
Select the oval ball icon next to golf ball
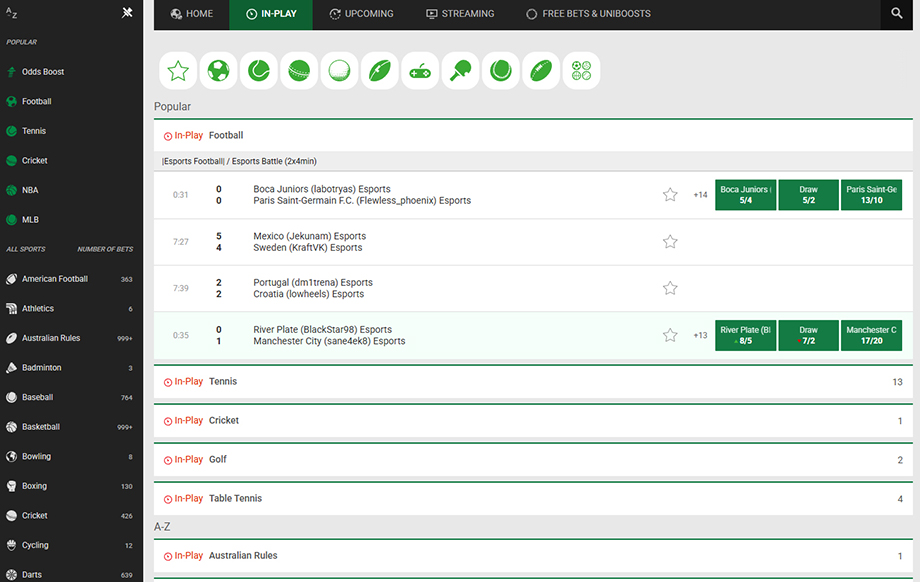(380, 71)
